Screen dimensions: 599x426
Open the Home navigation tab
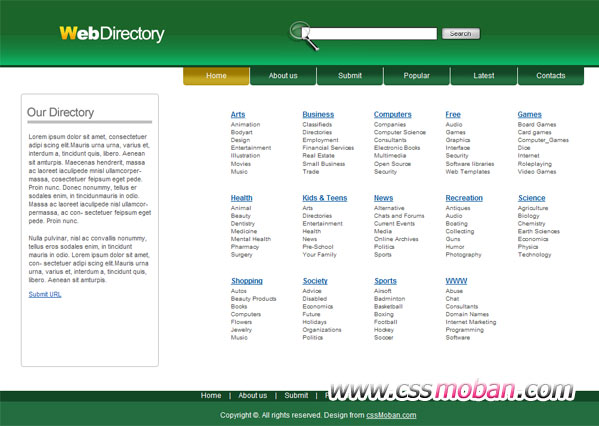tap(216, 76)
